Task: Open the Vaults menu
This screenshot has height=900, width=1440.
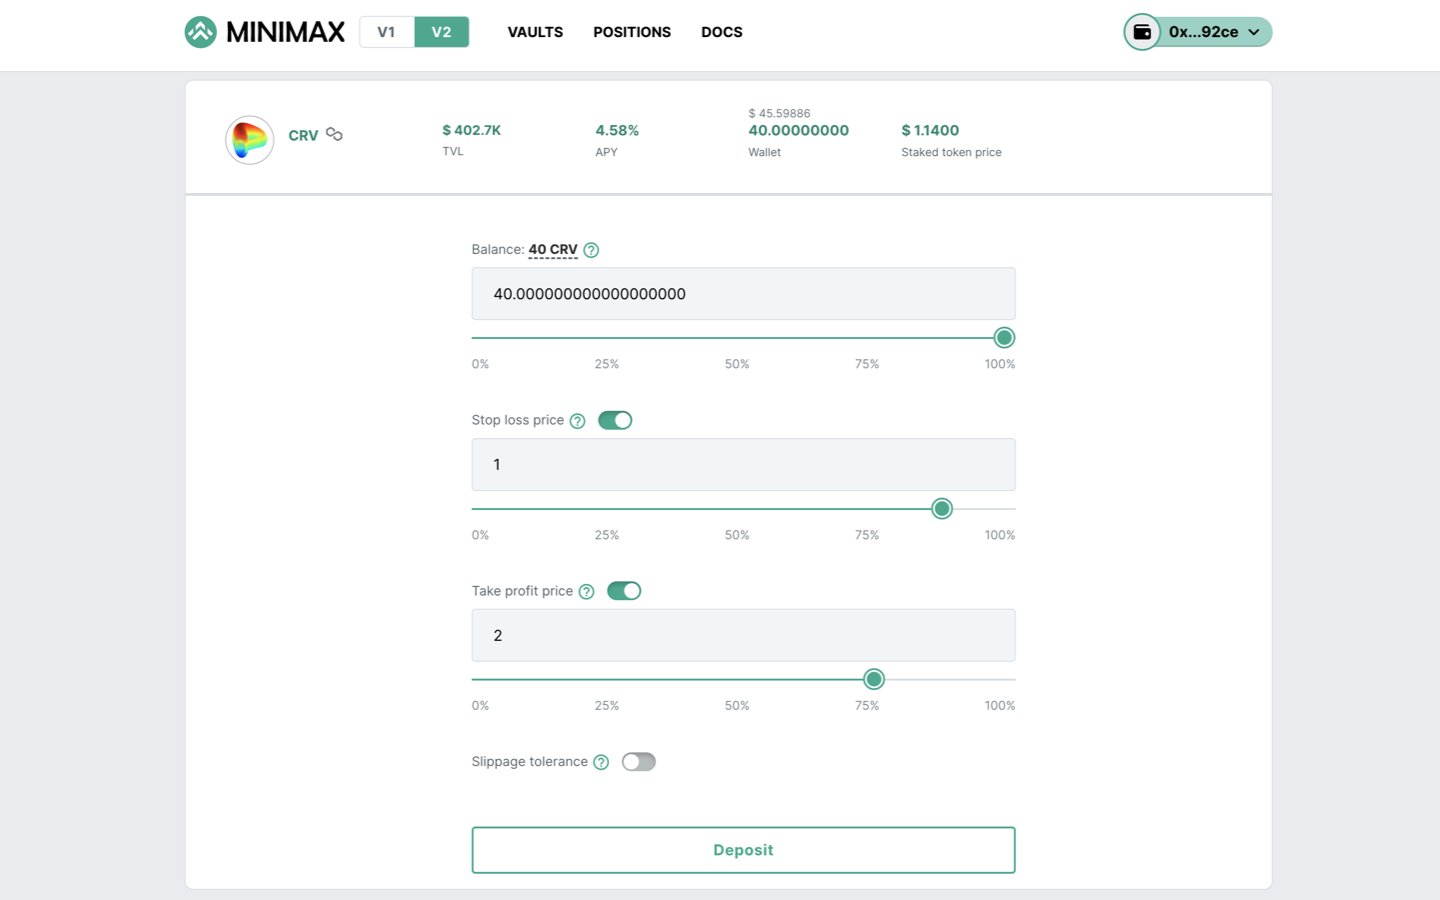Action: click(535, 32)
